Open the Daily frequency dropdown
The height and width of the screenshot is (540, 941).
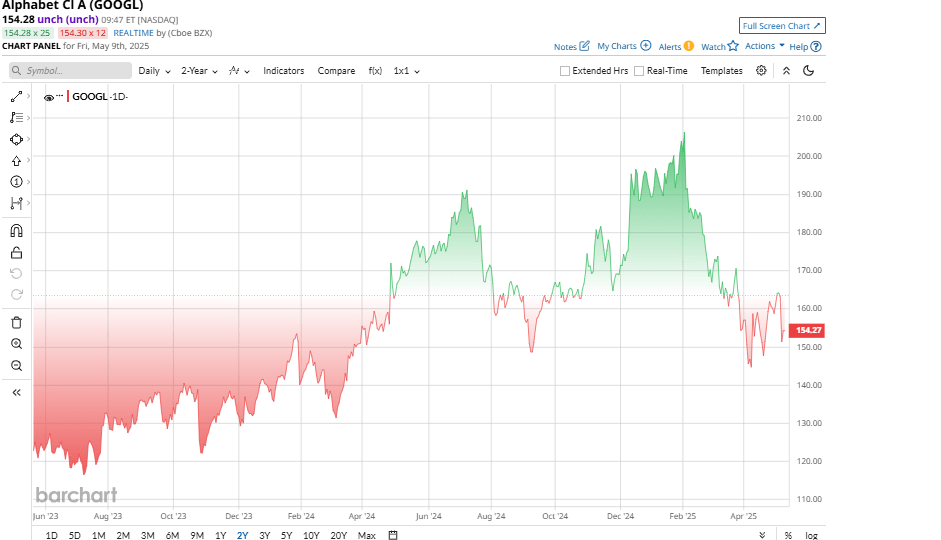tap(154, 71)
